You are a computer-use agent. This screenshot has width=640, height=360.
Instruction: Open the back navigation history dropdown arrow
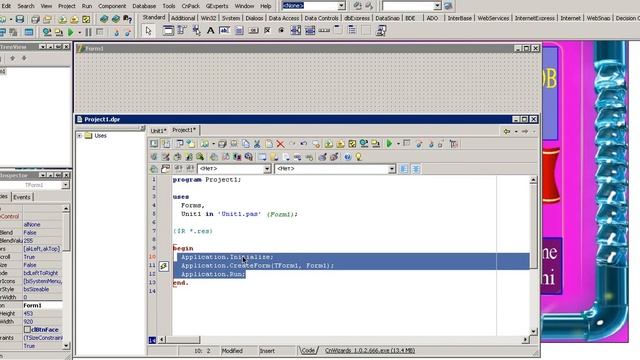point(516,131)
